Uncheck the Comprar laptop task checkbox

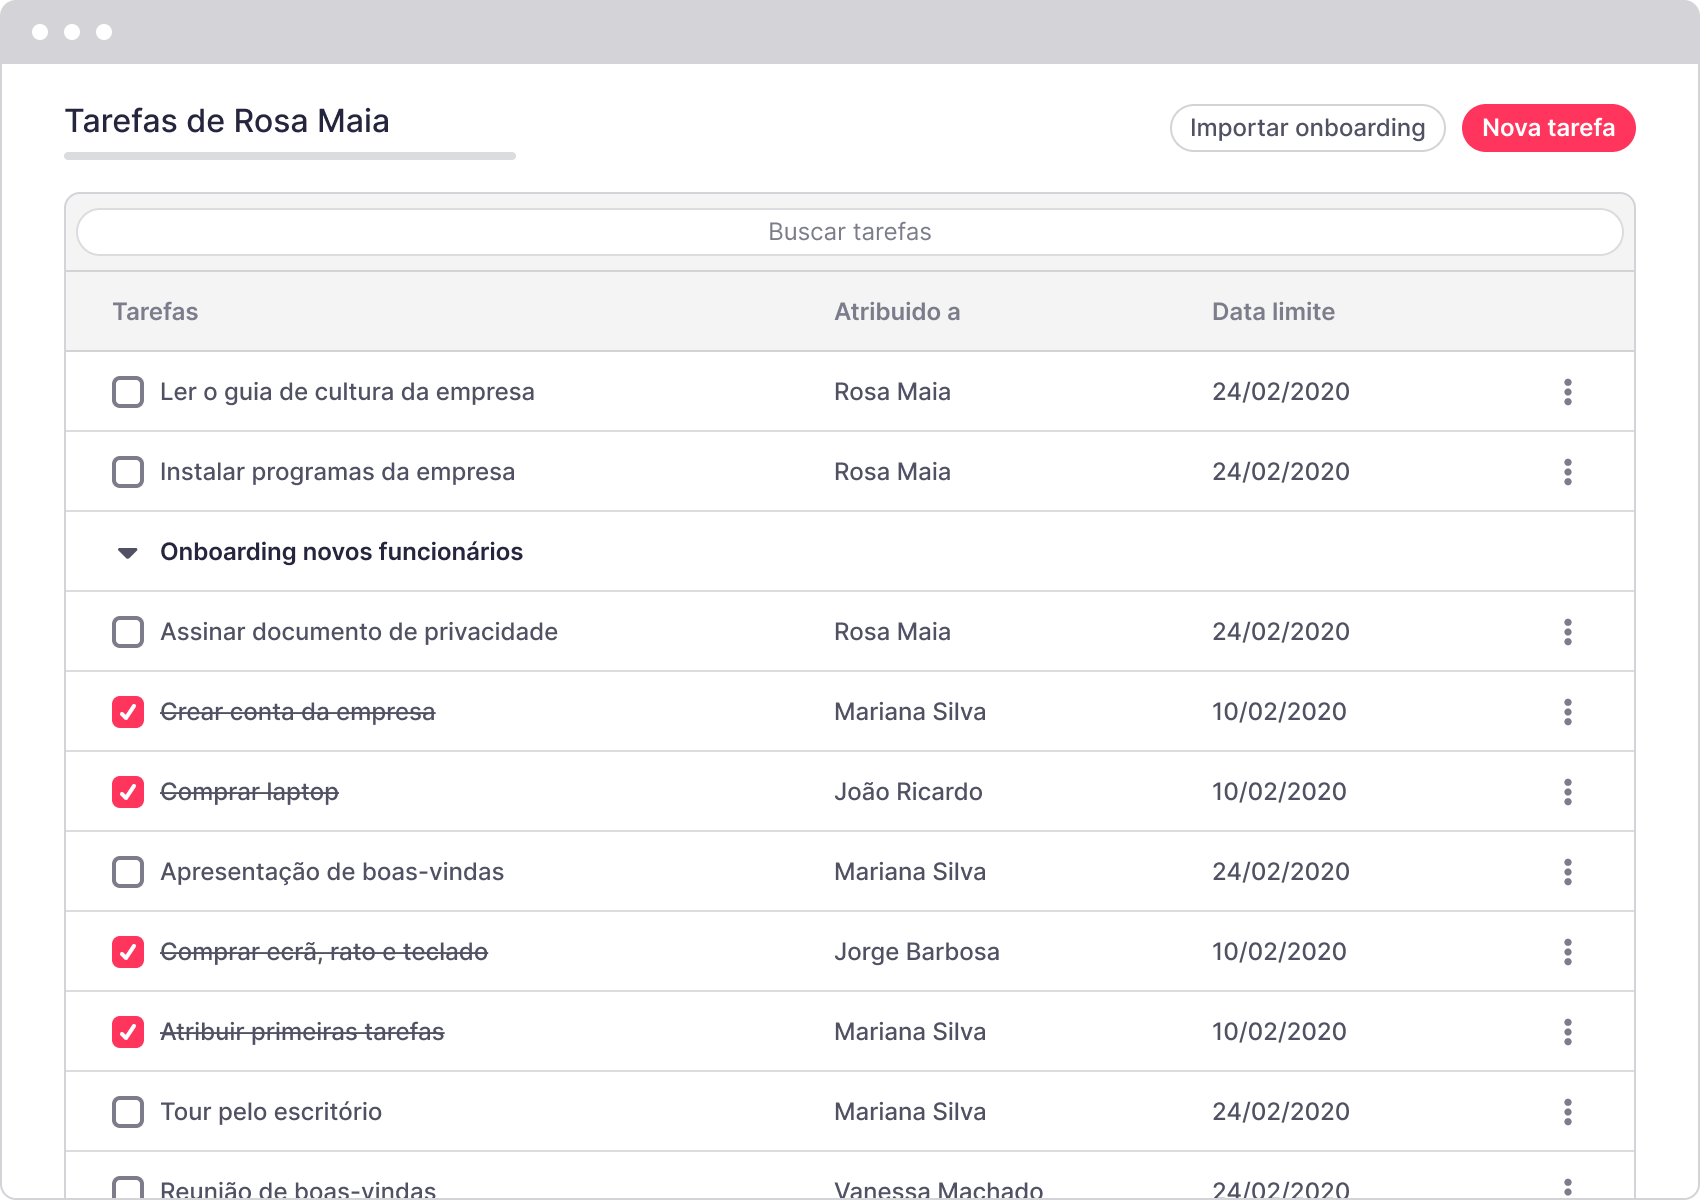128,792
